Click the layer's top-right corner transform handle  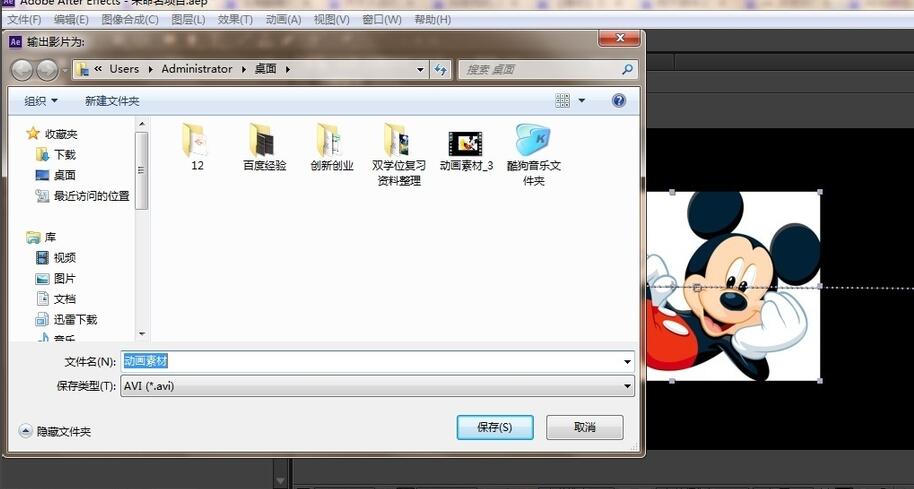pyautogui.click(x=820, y=192)
